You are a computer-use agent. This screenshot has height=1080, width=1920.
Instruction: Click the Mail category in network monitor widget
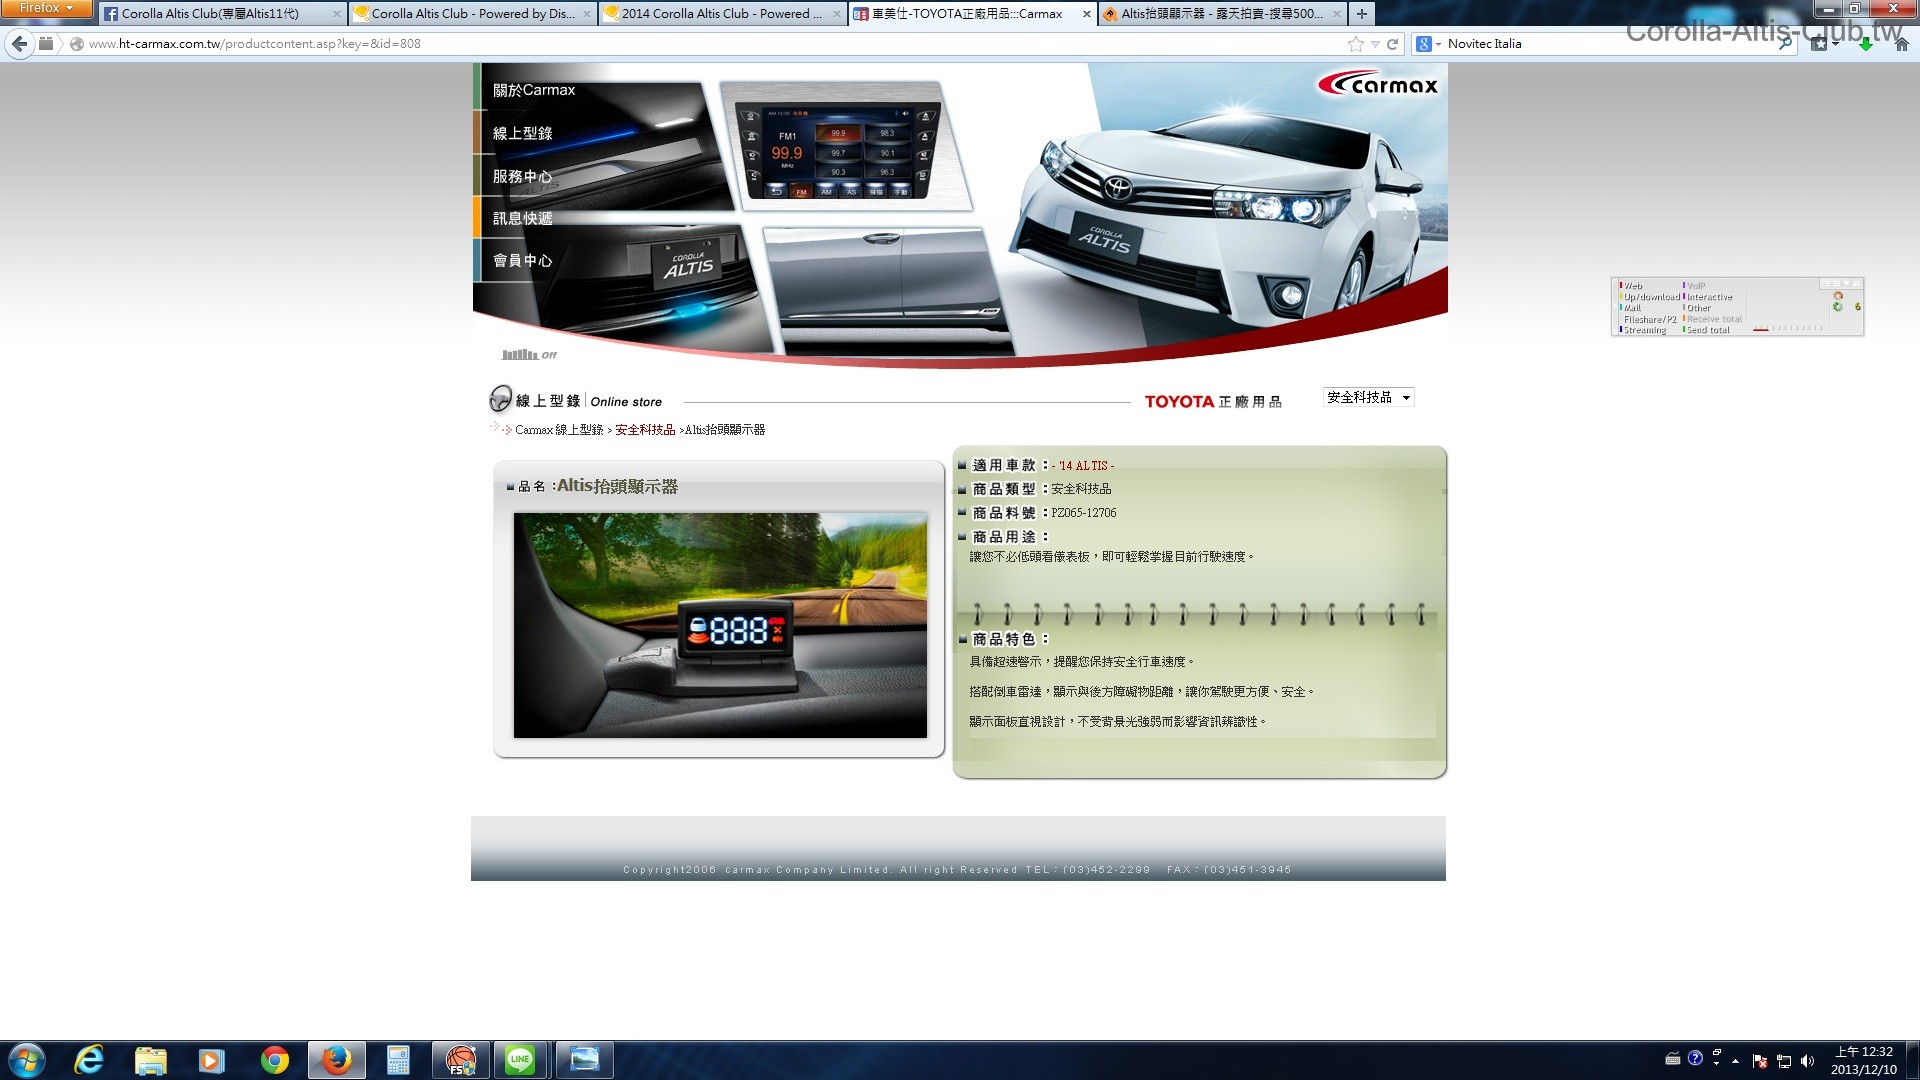point(1631,308)
